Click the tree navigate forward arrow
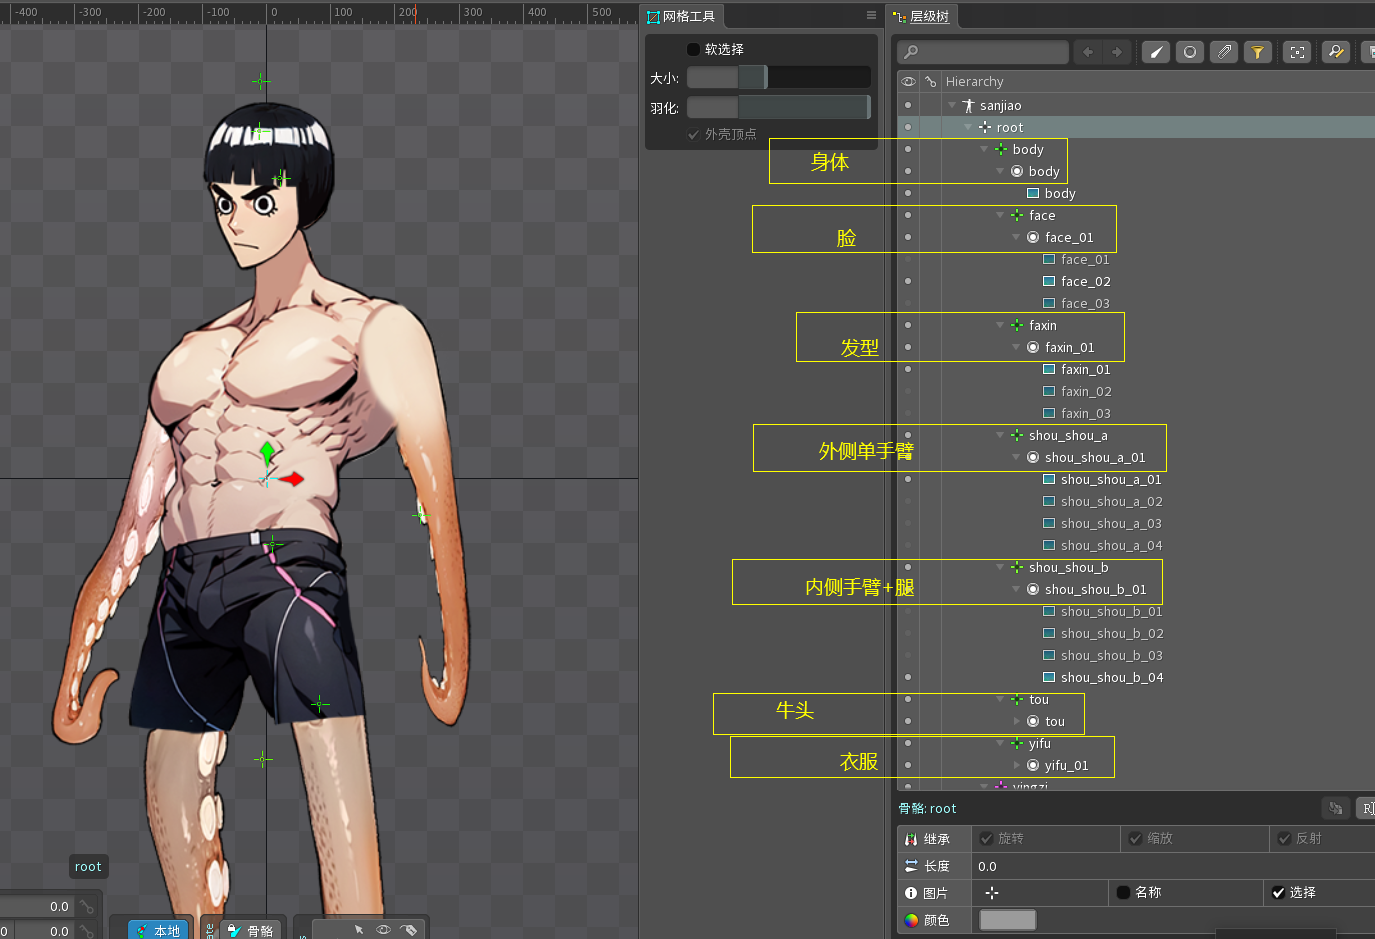The height and width of the screenshot is (939, 1375). point(1116,52)
